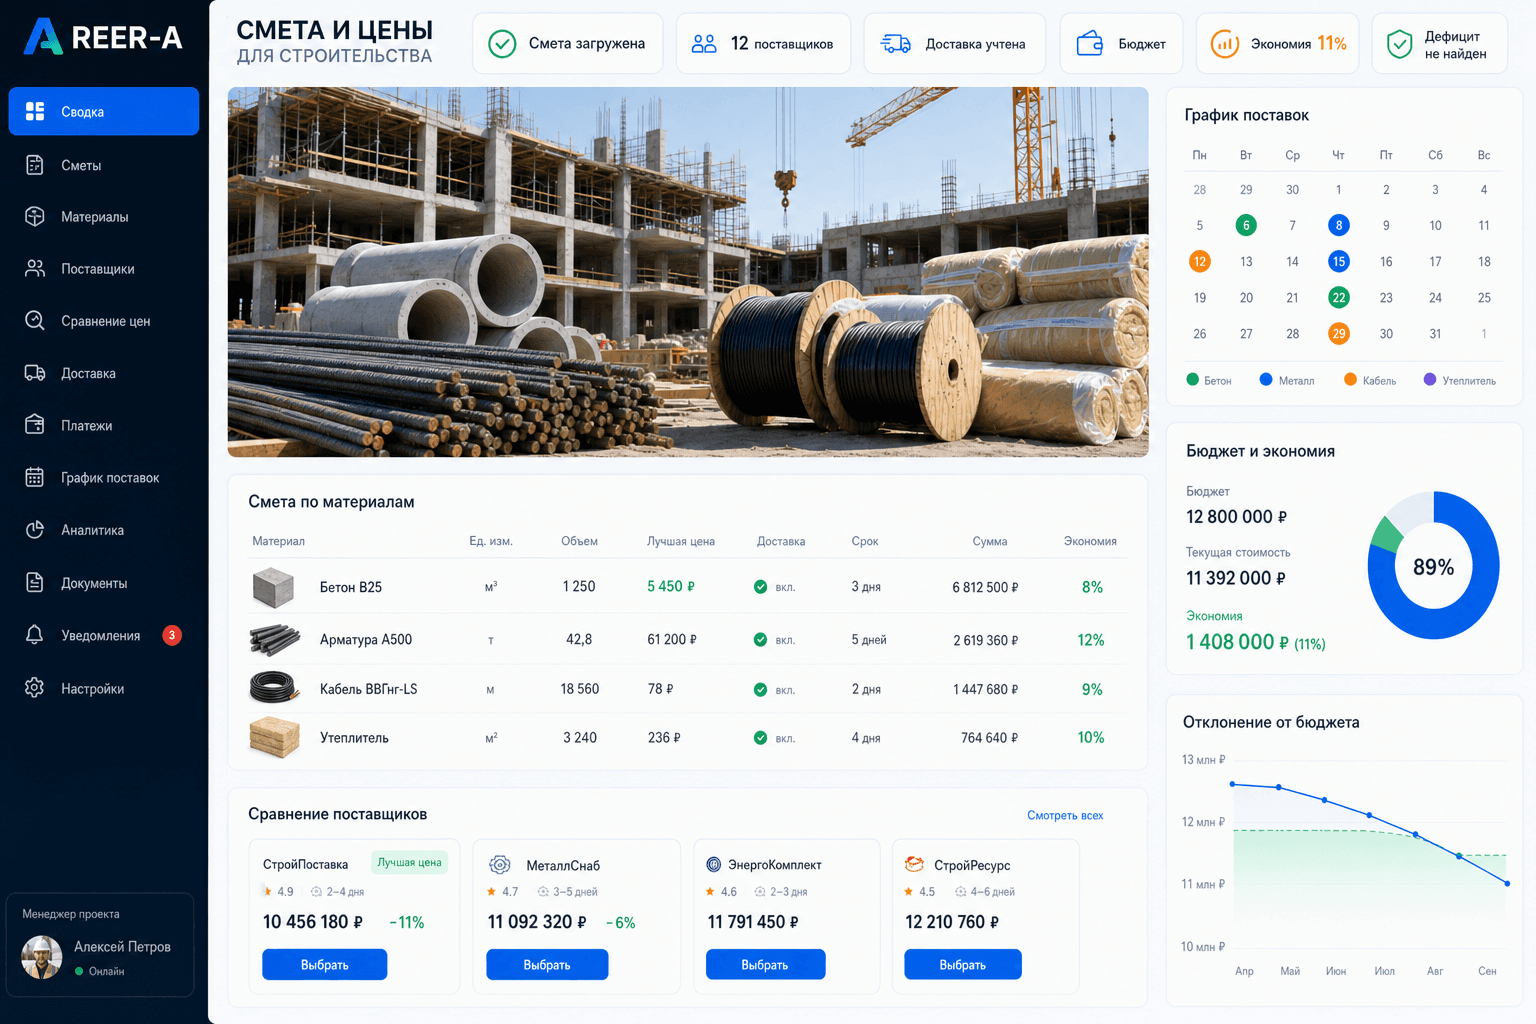Image resolution: width=1536 pixels, height=1024 pixels.
Task: Choose supplier СтройПоставка with Выбрать button
Action: [325, 965]
